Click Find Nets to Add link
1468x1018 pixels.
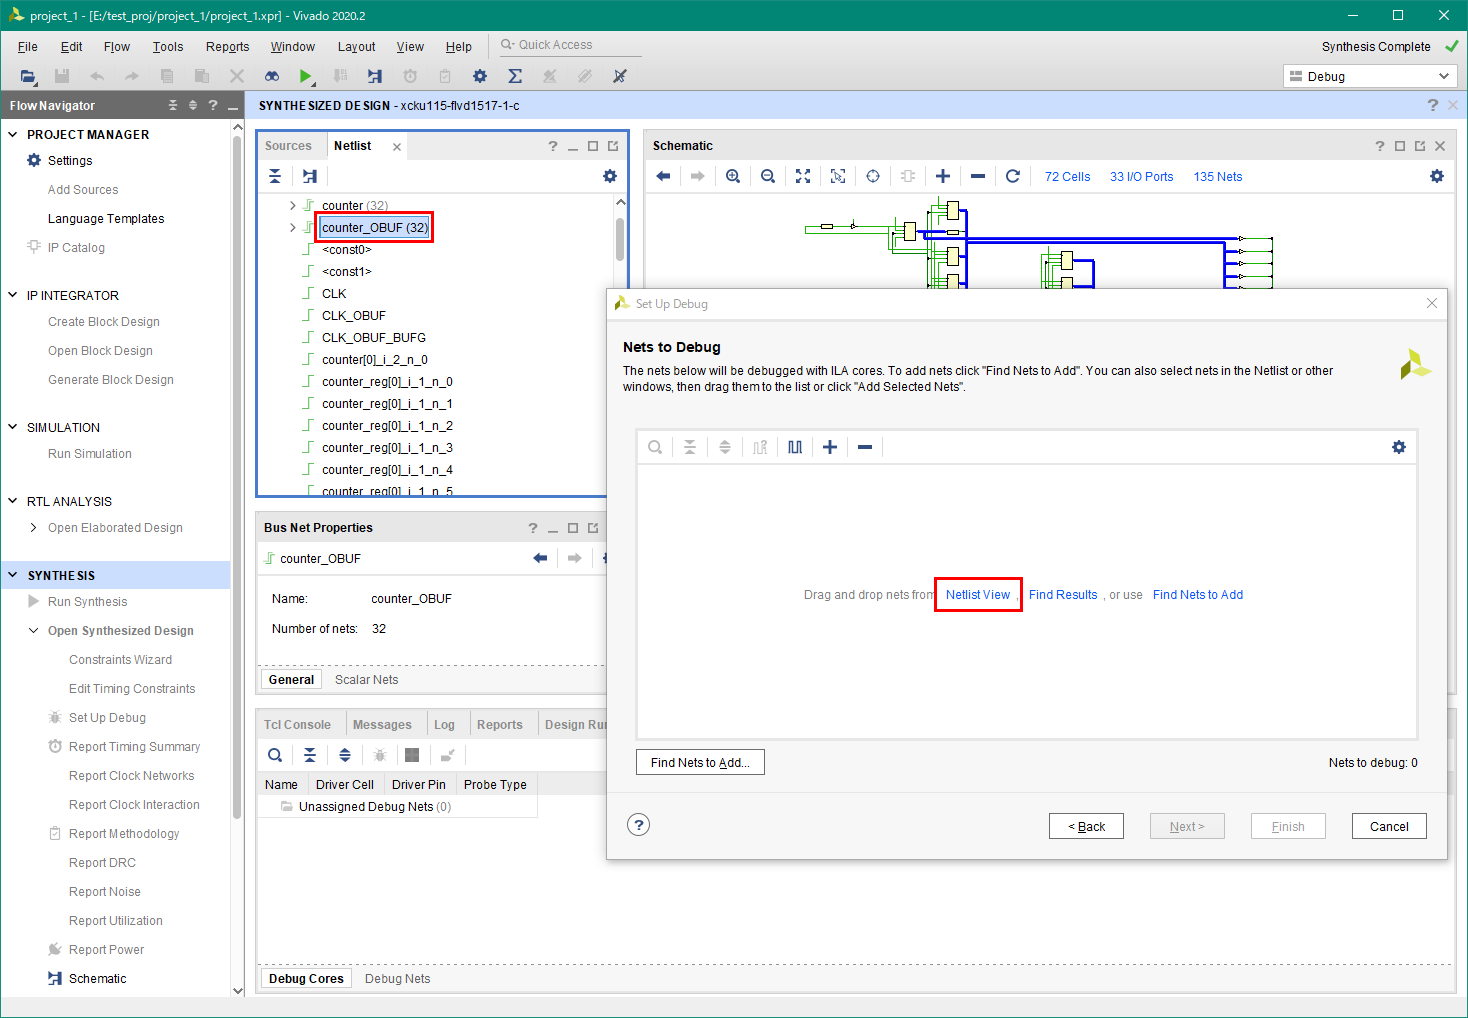[x=1198, y=594]
